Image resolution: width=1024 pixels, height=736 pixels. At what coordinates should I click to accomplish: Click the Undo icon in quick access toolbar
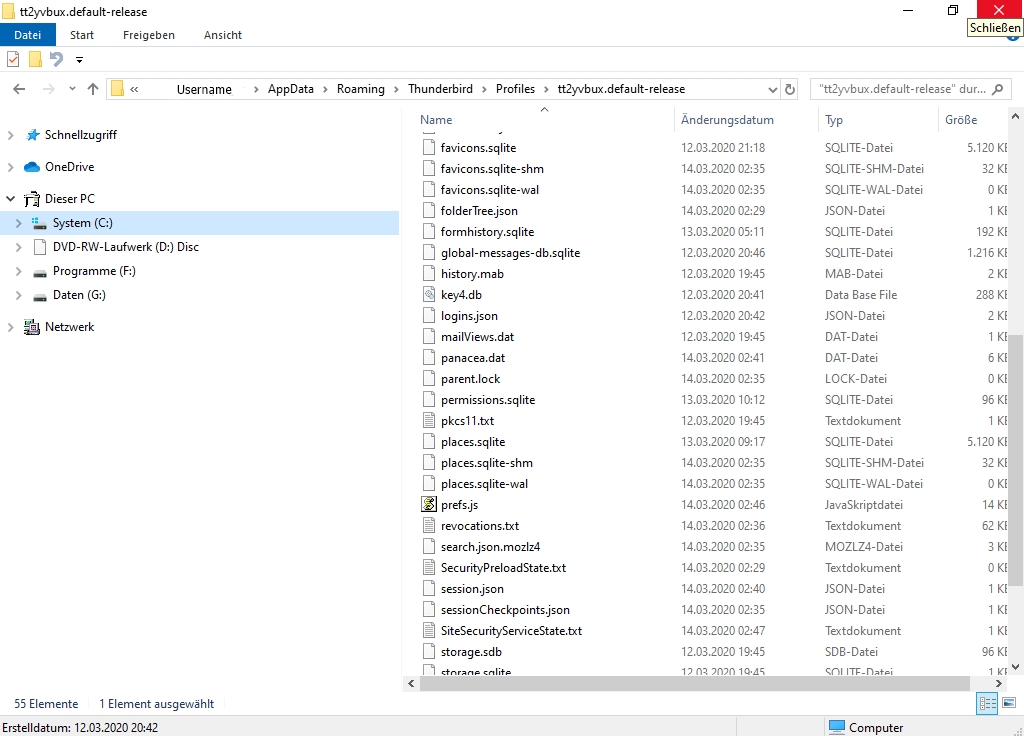point(57,60)
